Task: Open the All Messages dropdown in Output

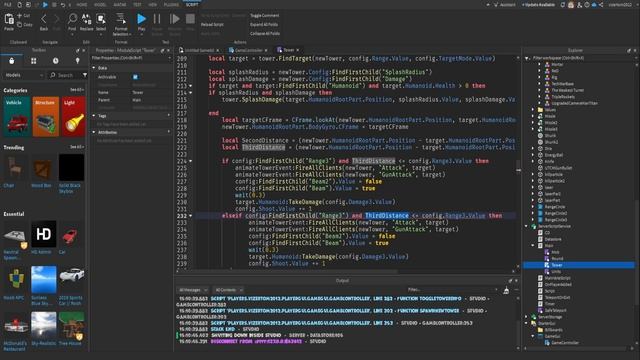Action: click(x=193, y=290)
